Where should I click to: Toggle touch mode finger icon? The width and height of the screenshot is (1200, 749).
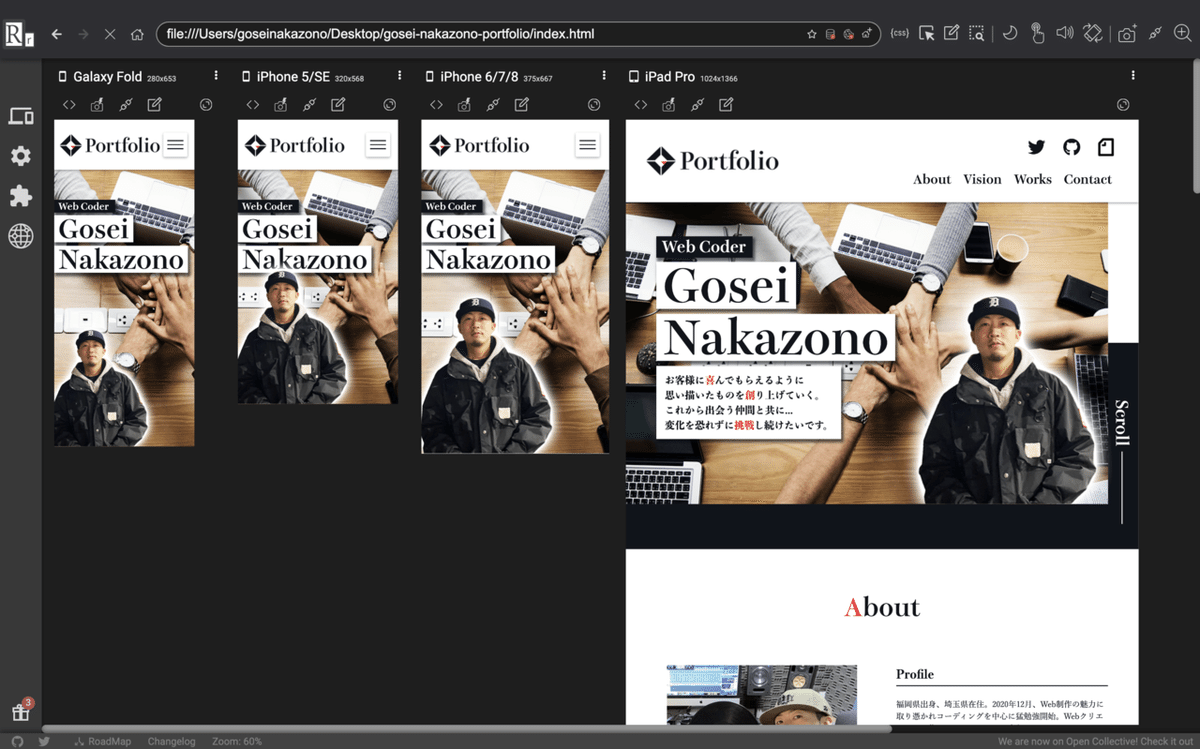pos(1037,34)
